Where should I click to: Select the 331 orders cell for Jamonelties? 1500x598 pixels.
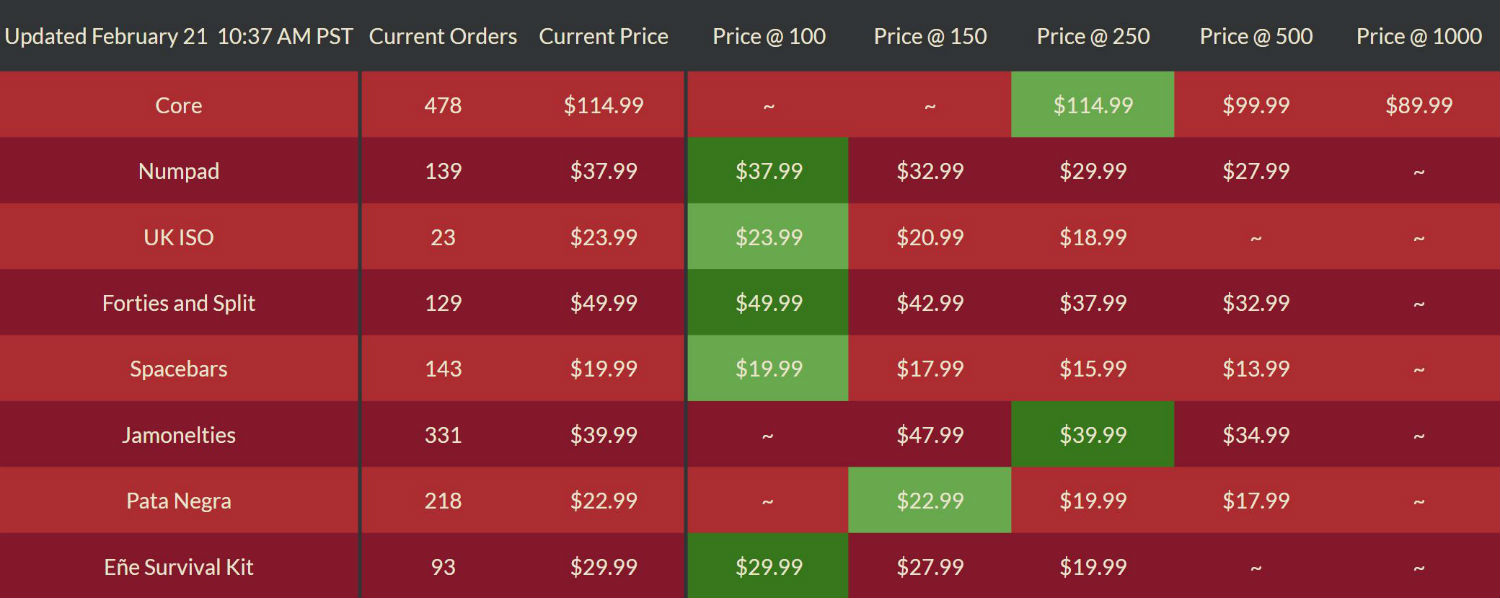pyautogui.click(x=443, y=435)
